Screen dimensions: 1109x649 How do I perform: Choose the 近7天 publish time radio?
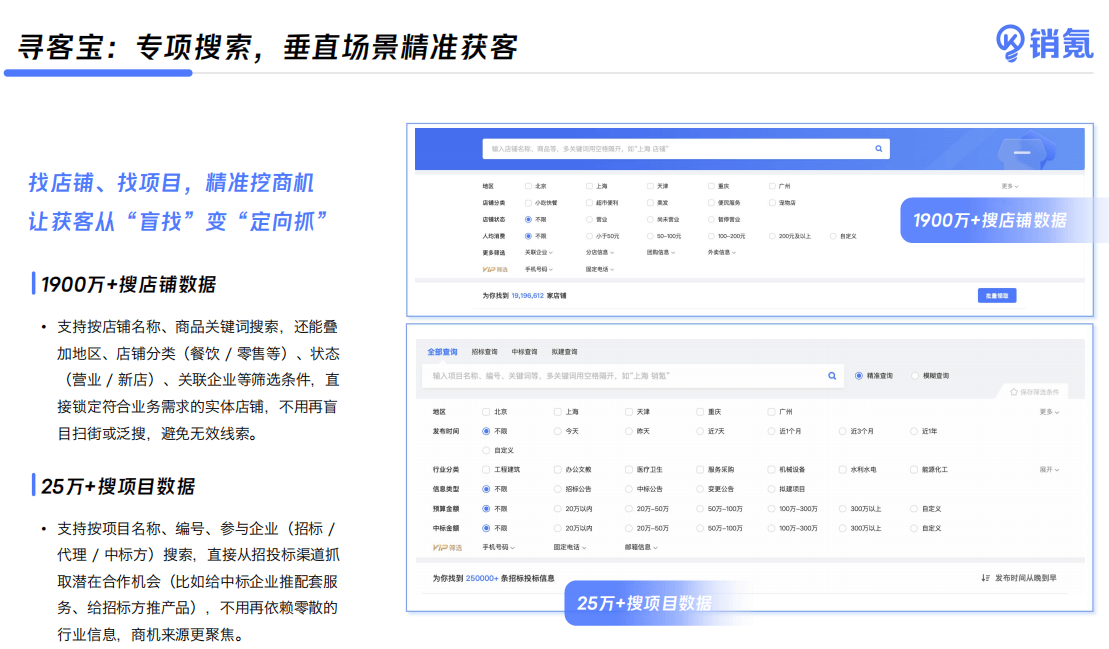[700, 431]
